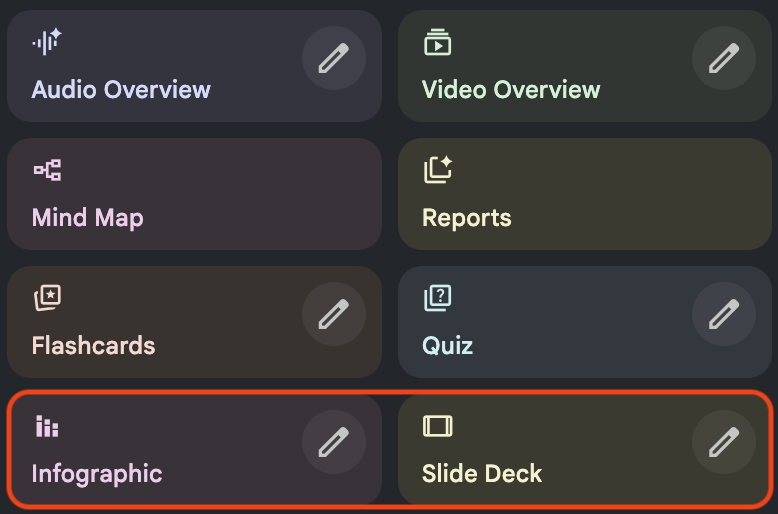Edit Infographic options pencil button
The image size is (778, 514).
point(333,441)
